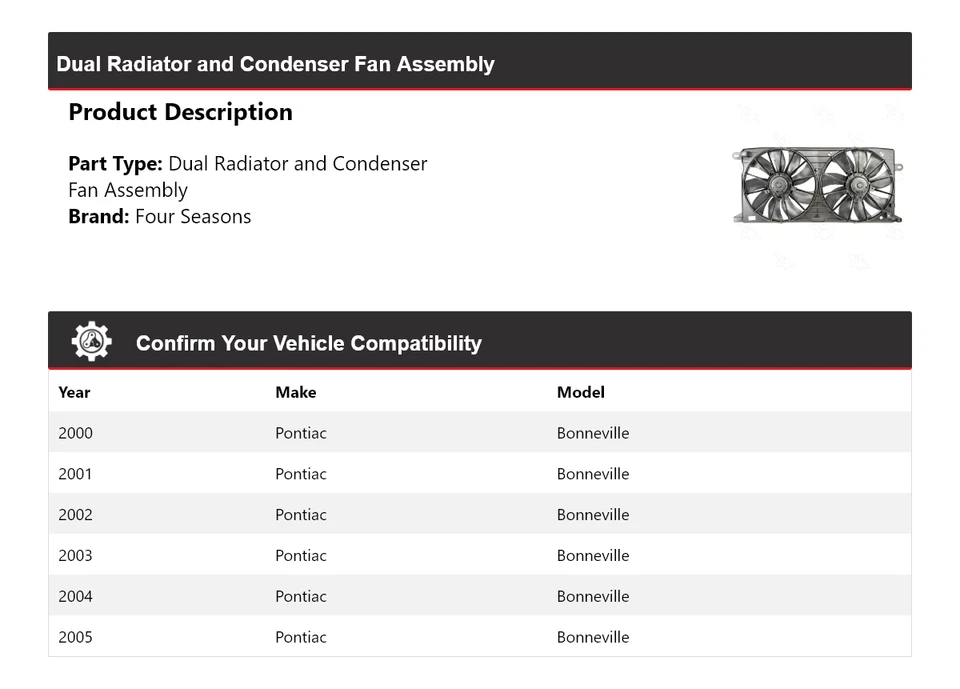960x689 pixels.
Task: Click the Product Description heading
Action: click(x=180, y=112)
